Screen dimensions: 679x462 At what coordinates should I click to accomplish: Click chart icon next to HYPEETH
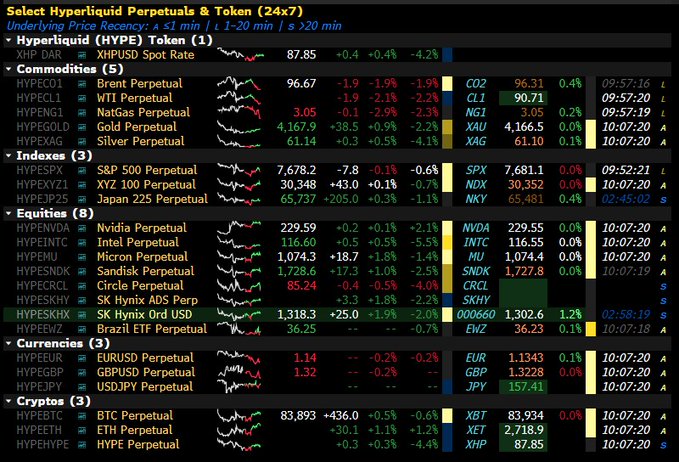82,430
